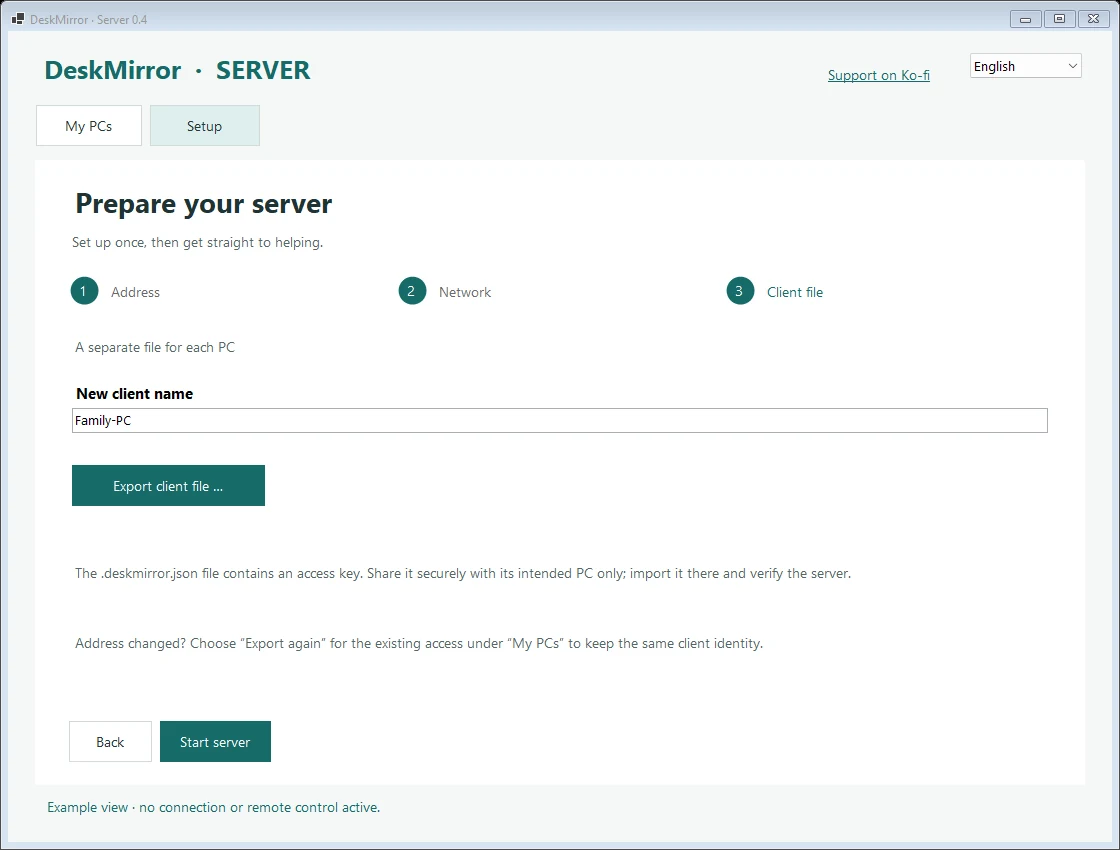Viewport: 1120px width, 850px height.
Task: Click 'A separate file for each PC' text
Action: [x=155, y=347]
